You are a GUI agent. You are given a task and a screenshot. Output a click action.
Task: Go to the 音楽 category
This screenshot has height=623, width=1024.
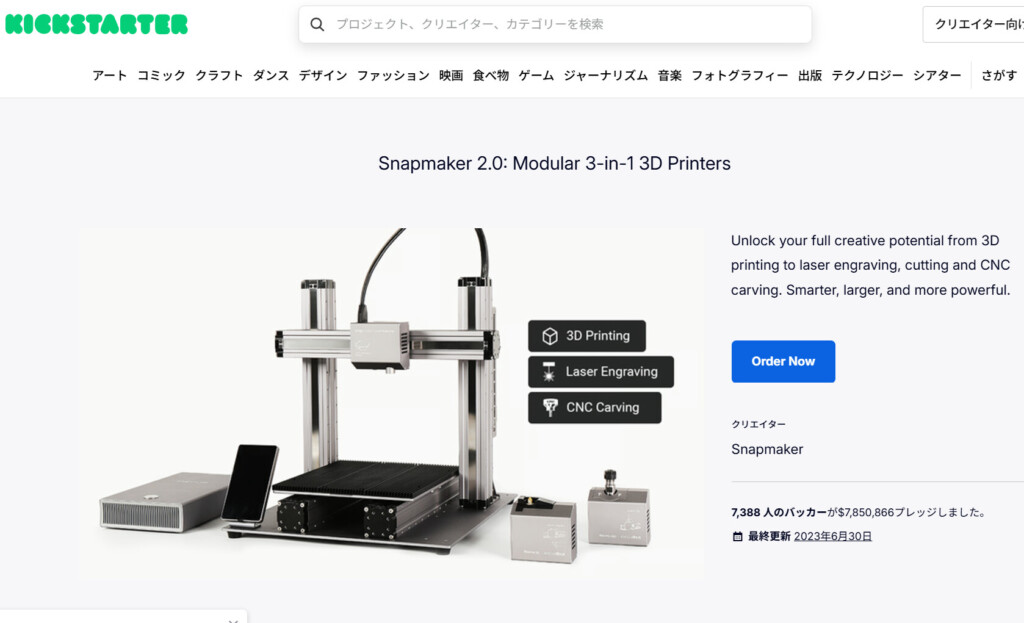[669, 76]
